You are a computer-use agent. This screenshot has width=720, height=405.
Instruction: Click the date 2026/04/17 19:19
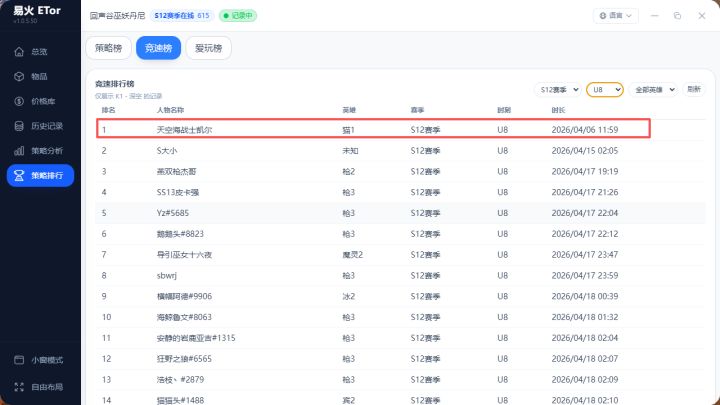pyautogui.click(x=585, y=171)
